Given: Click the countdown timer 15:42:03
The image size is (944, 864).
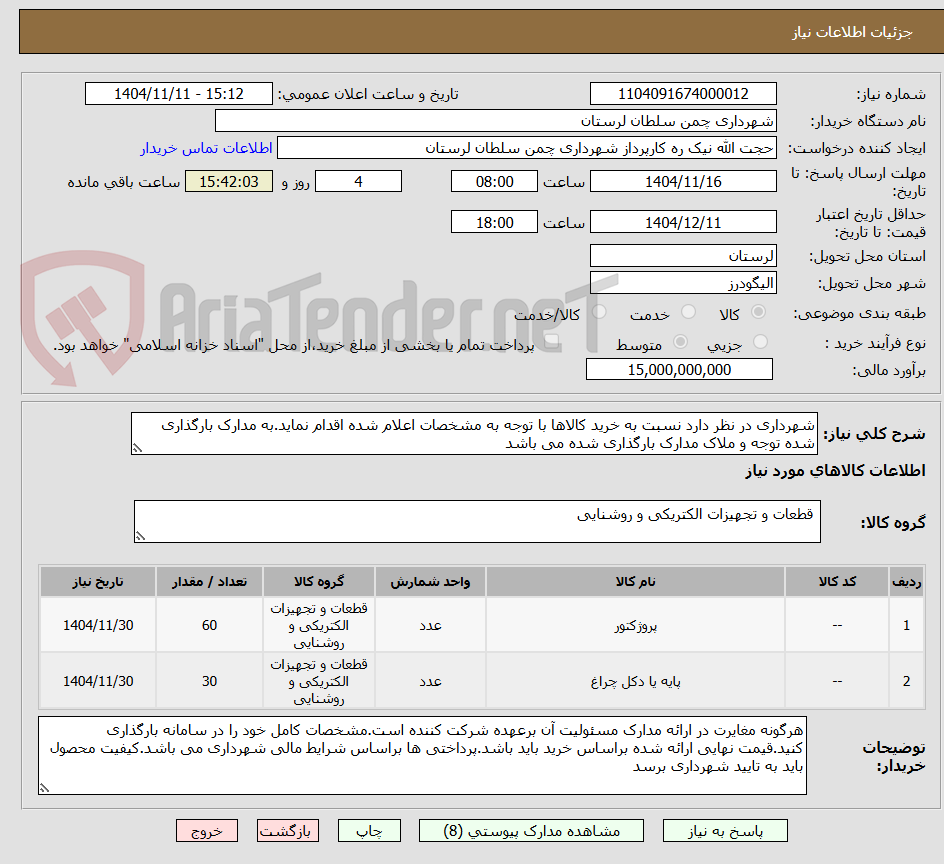Looking at the screenshot, I should 229,181.
